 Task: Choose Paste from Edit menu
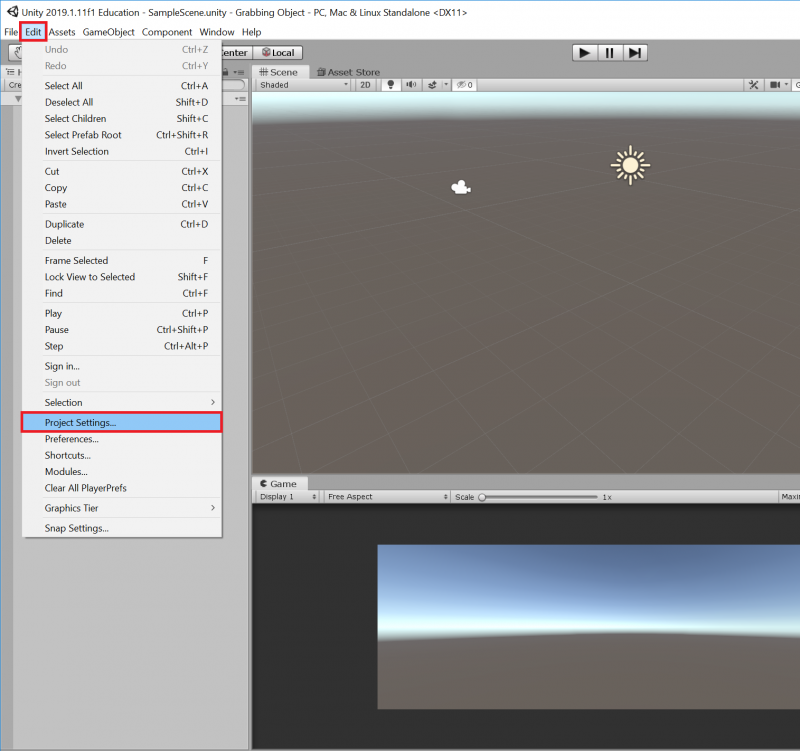(121, 204)
